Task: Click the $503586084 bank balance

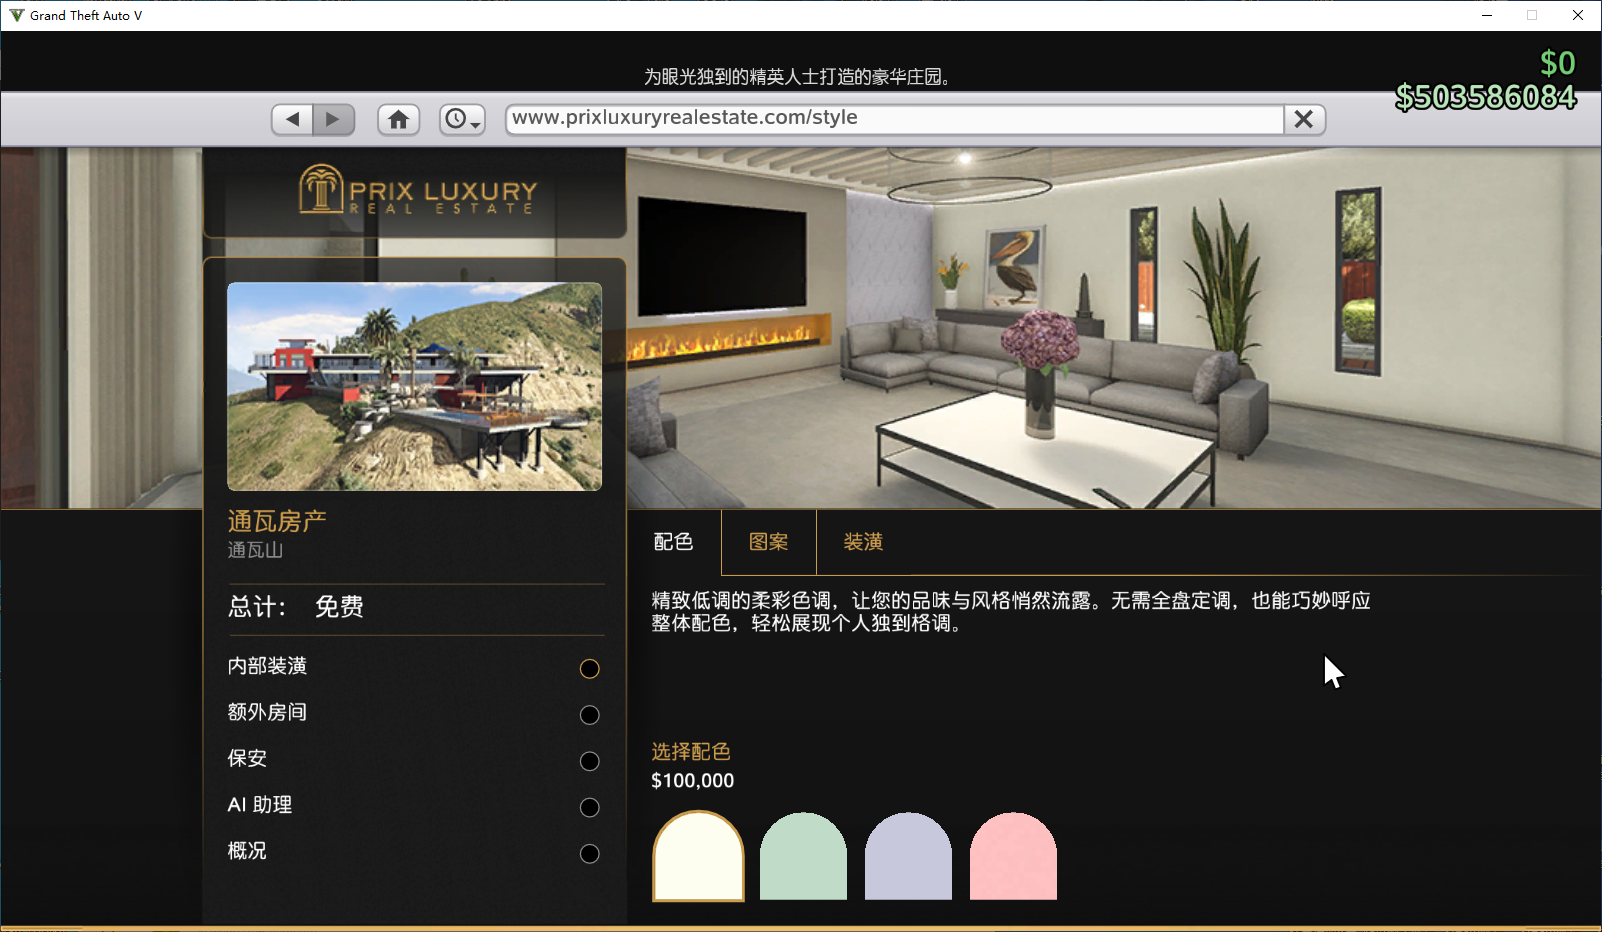Action: point(1486,97)
